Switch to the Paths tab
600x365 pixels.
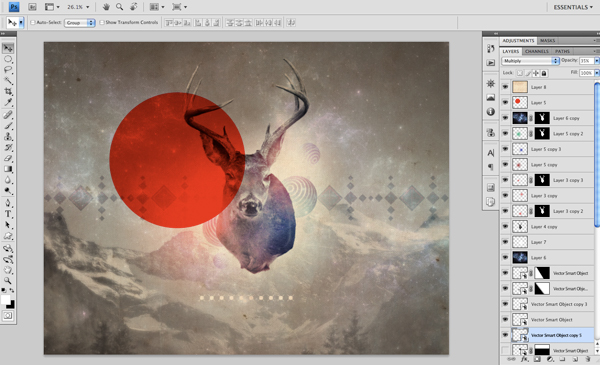(562, 51)
